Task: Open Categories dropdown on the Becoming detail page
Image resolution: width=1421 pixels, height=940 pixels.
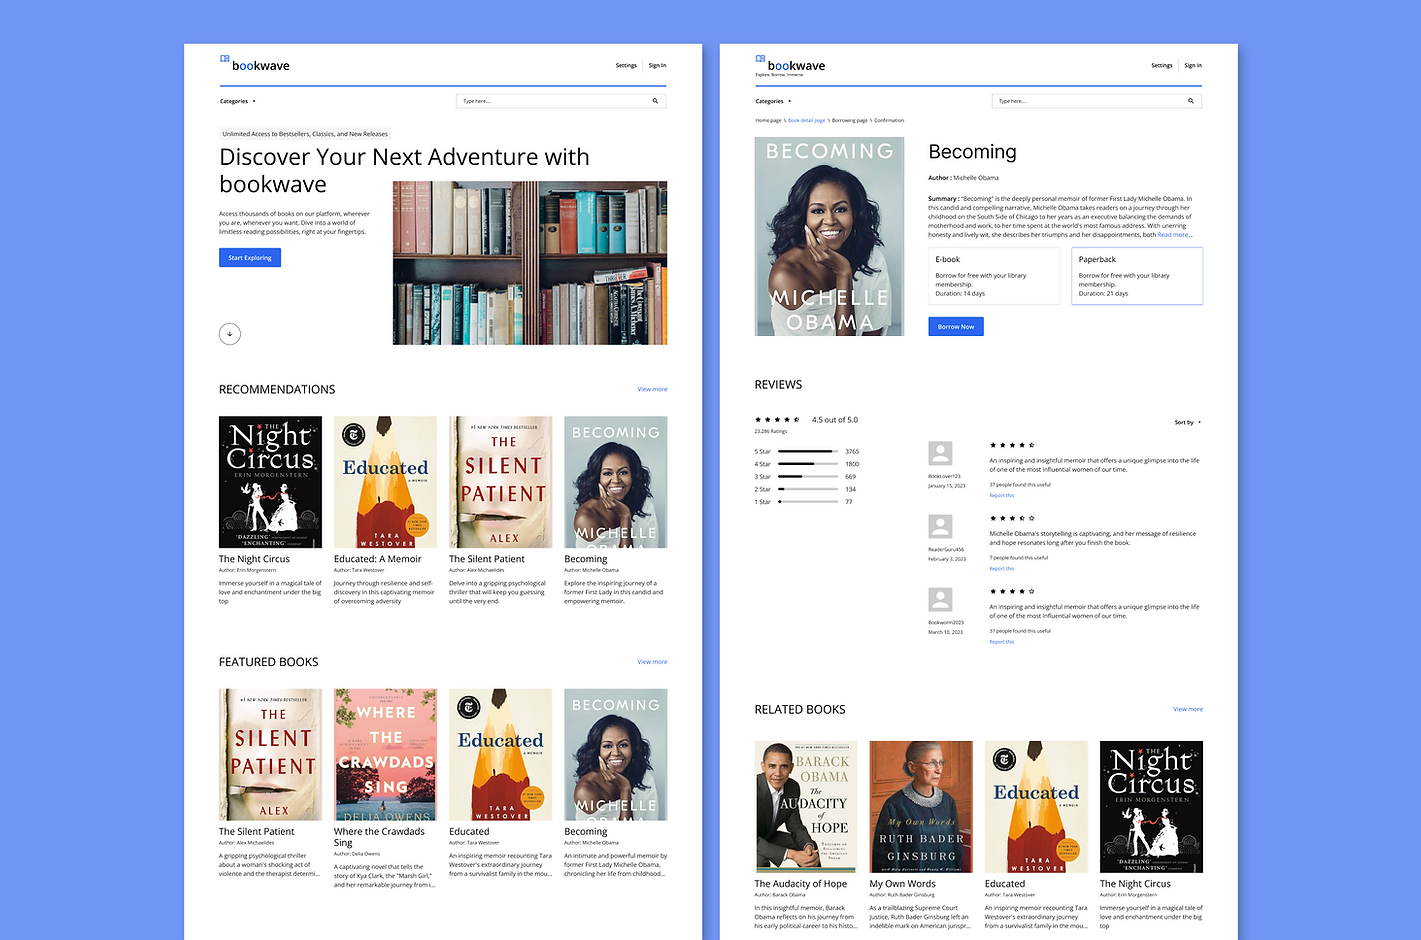Action: coord(773,101)
